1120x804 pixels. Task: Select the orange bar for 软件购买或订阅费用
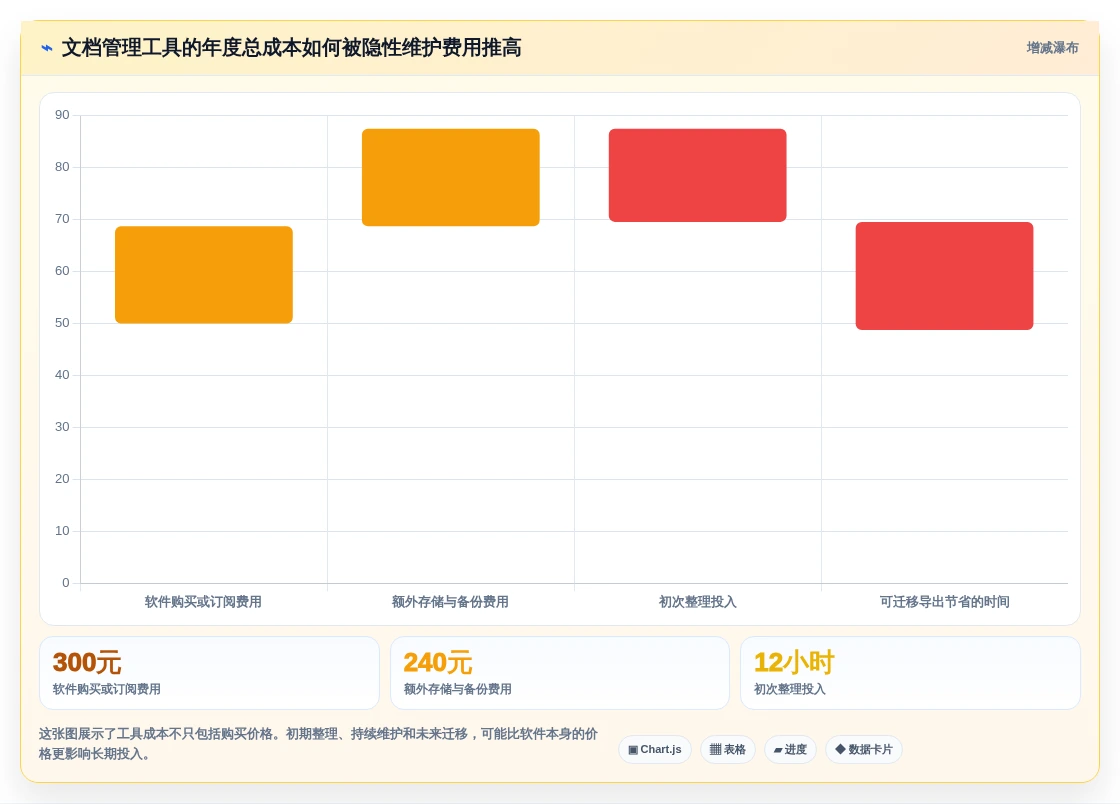(x=204, y=275)
